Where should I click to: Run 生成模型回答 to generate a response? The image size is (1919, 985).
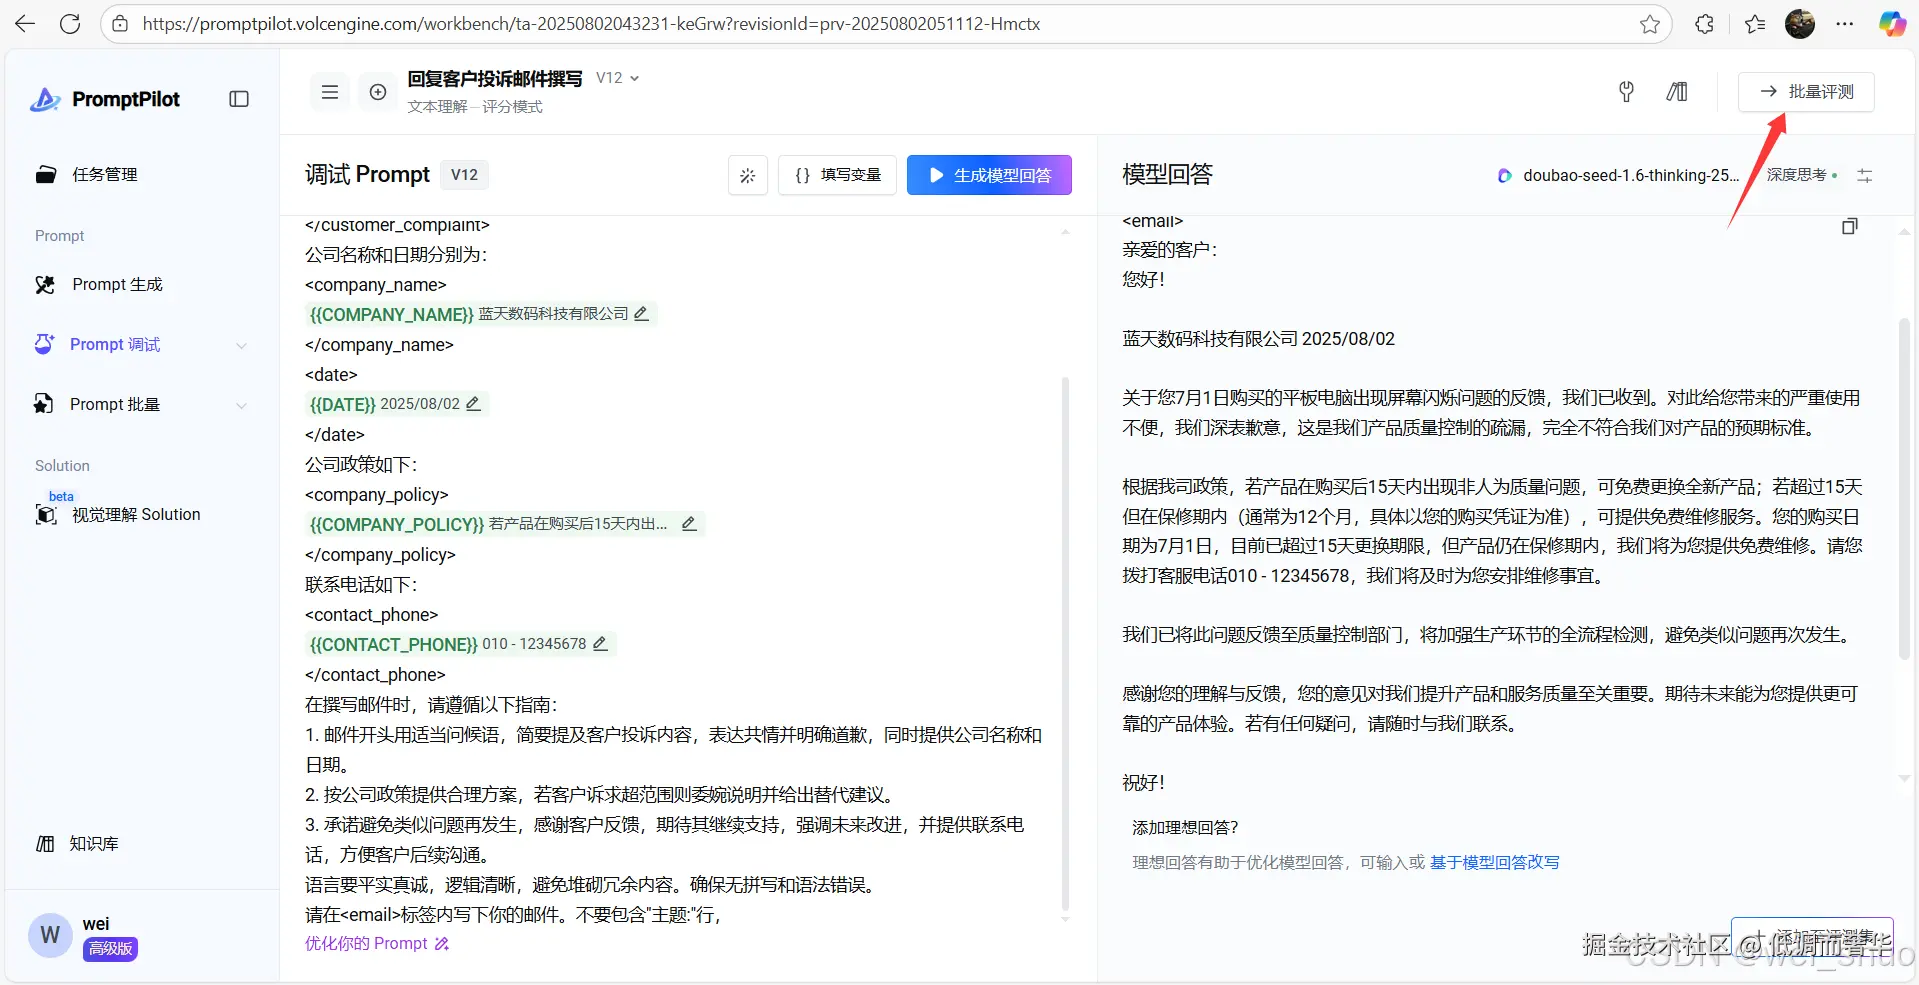988,174
